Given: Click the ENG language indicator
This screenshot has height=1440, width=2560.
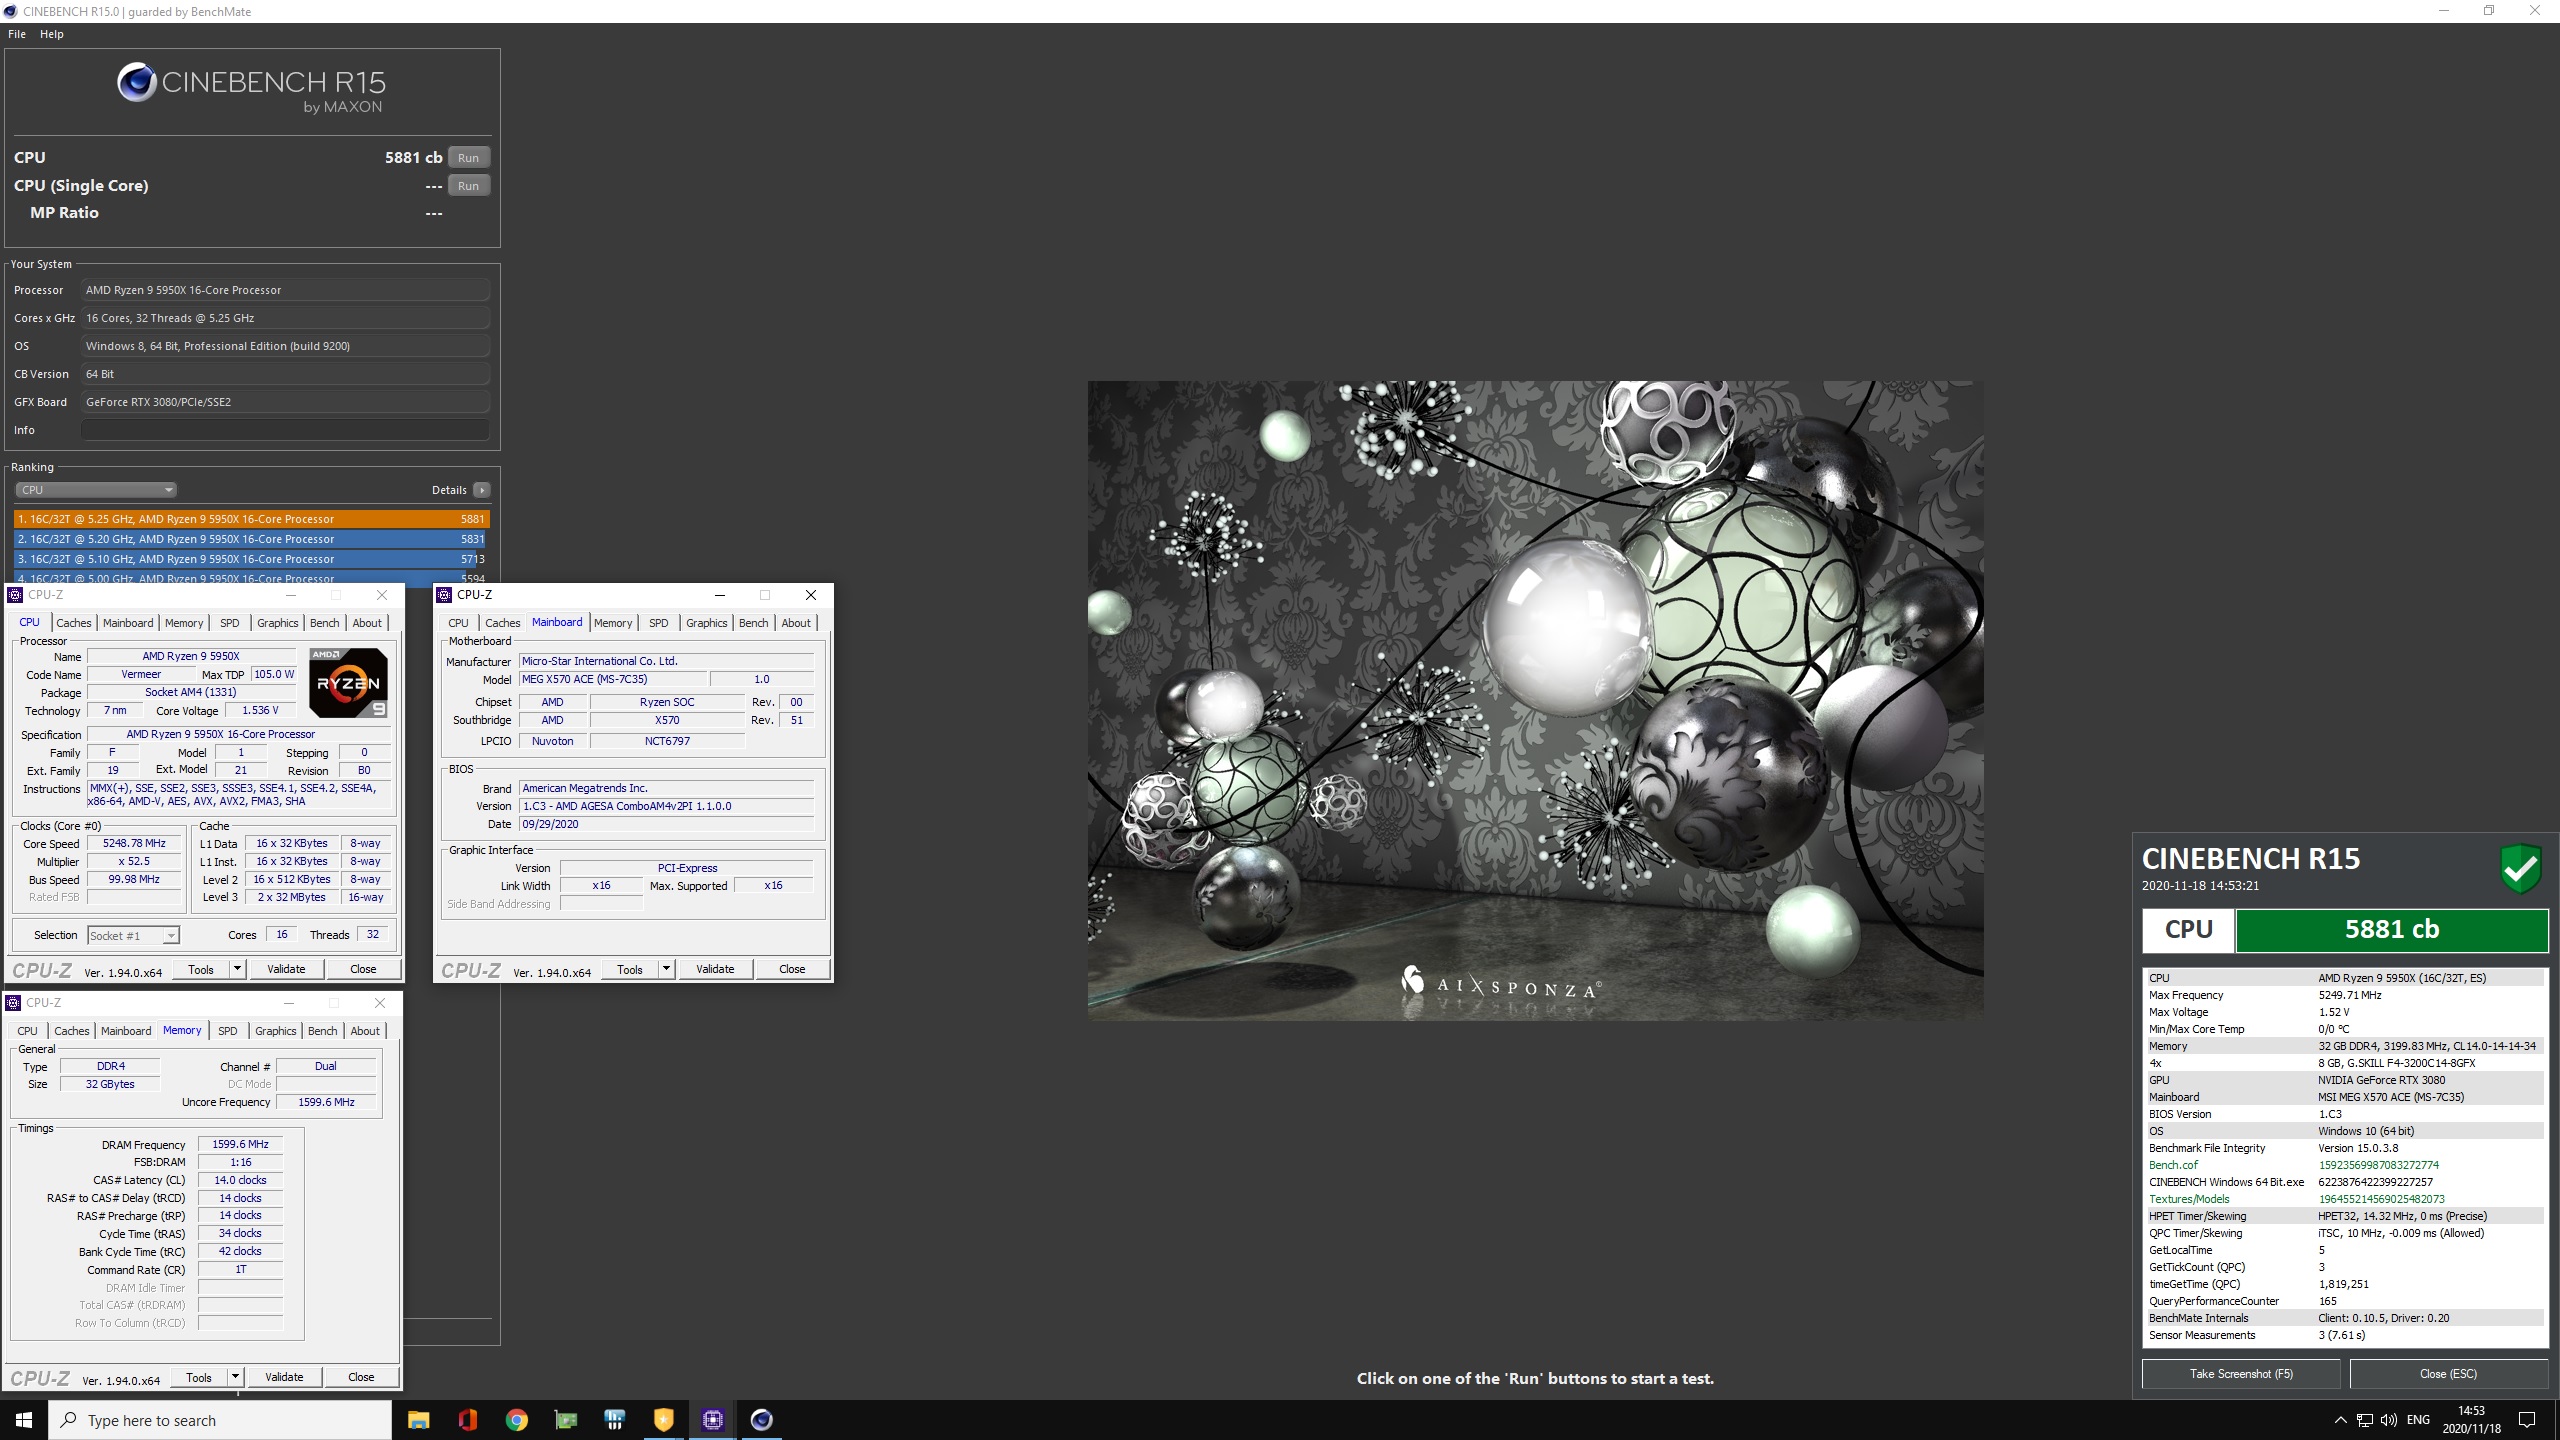Looking at the screenshot, I should click(2418, 1420).
